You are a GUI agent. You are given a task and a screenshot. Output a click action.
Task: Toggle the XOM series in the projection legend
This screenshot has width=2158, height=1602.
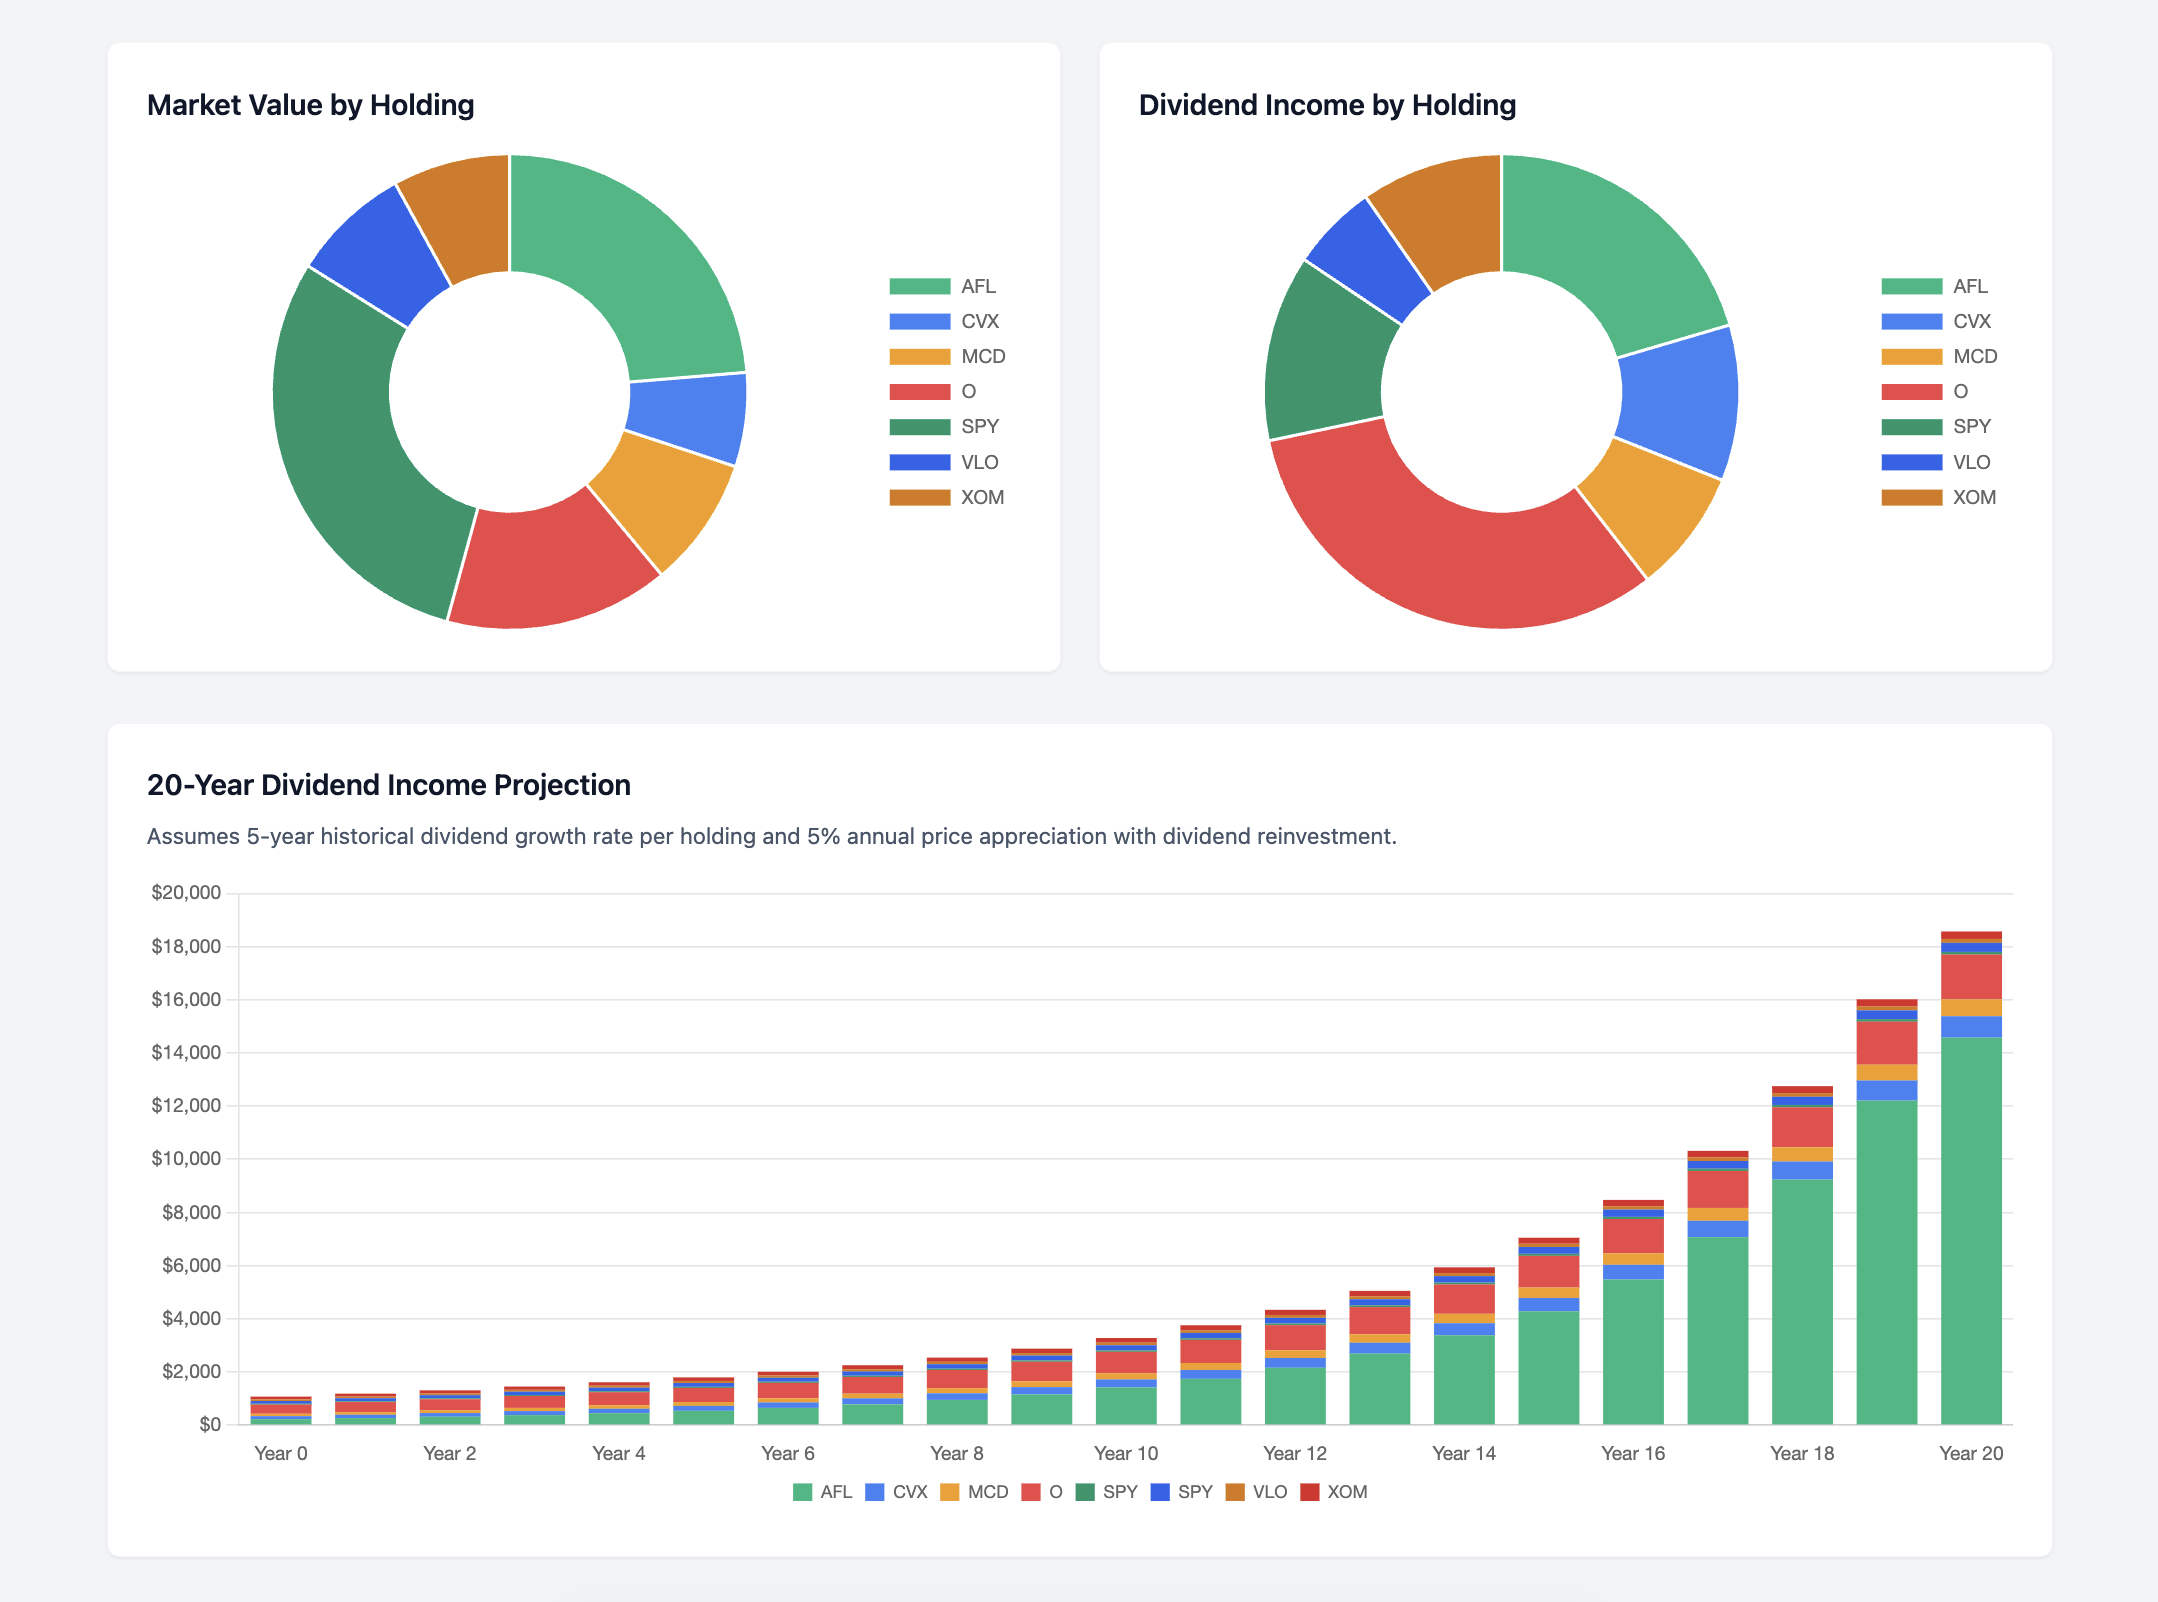(x=1311, y=1492)
